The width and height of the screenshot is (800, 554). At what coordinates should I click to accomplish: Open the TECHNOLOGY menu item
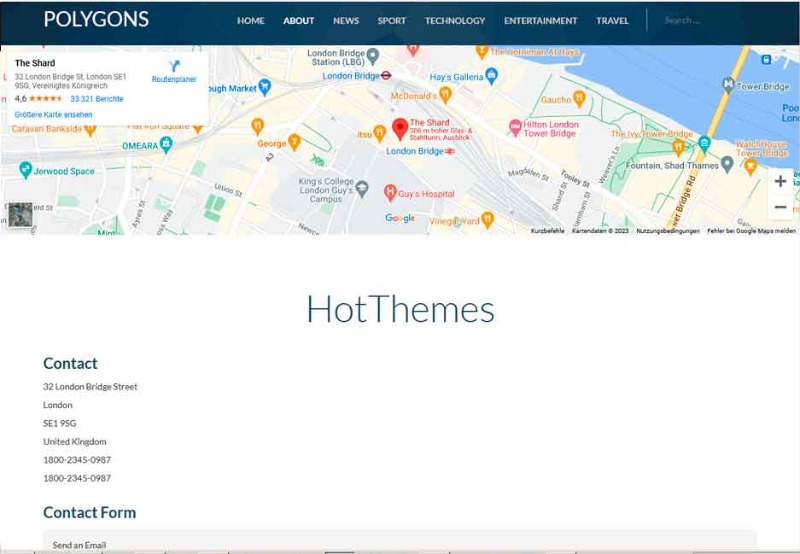pyautogui.click(x=455, y=21)
